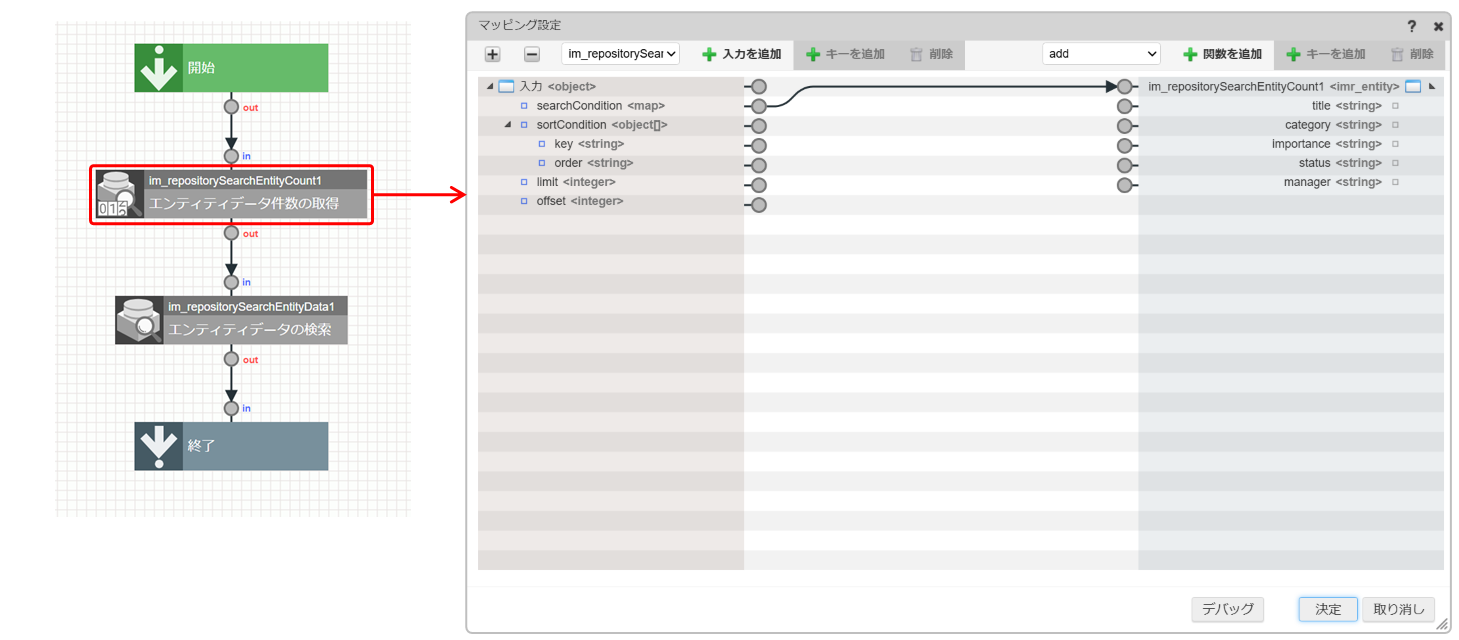The width and height of the screenshot is (1459, 640).
Task: Click the 関数を追加 toolbar button
Action: click(x=1222, y=54)
